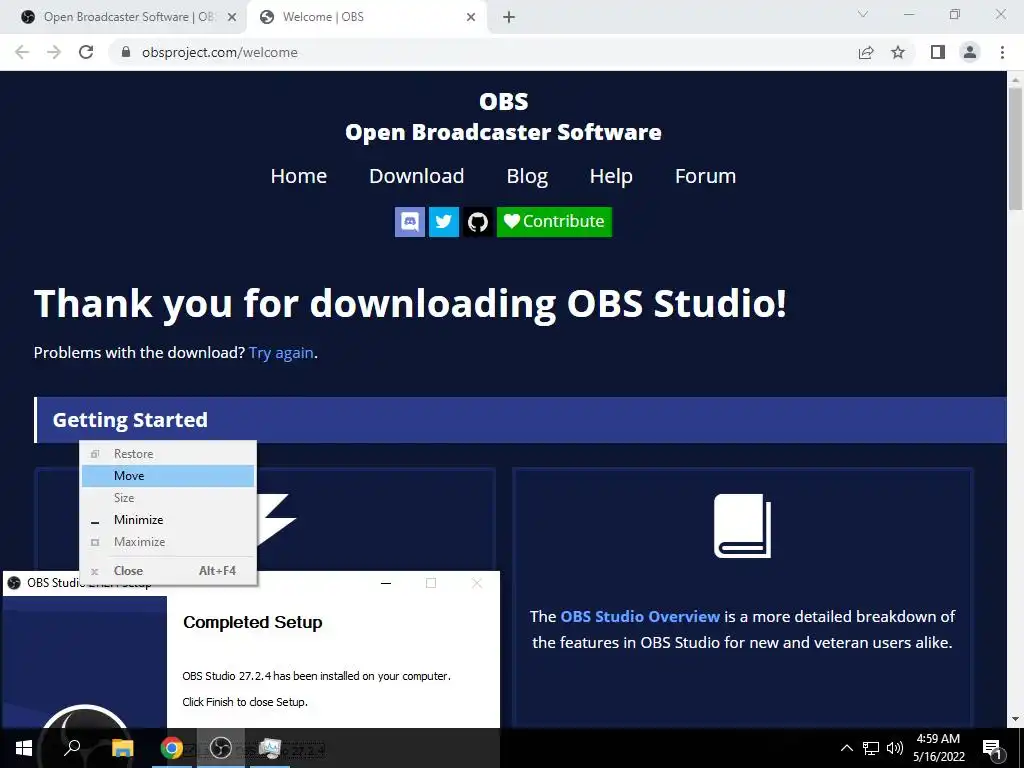Select OBS installer taskbar icon
This screenshot has height=768, width=1024.
[x=221, y=748]
